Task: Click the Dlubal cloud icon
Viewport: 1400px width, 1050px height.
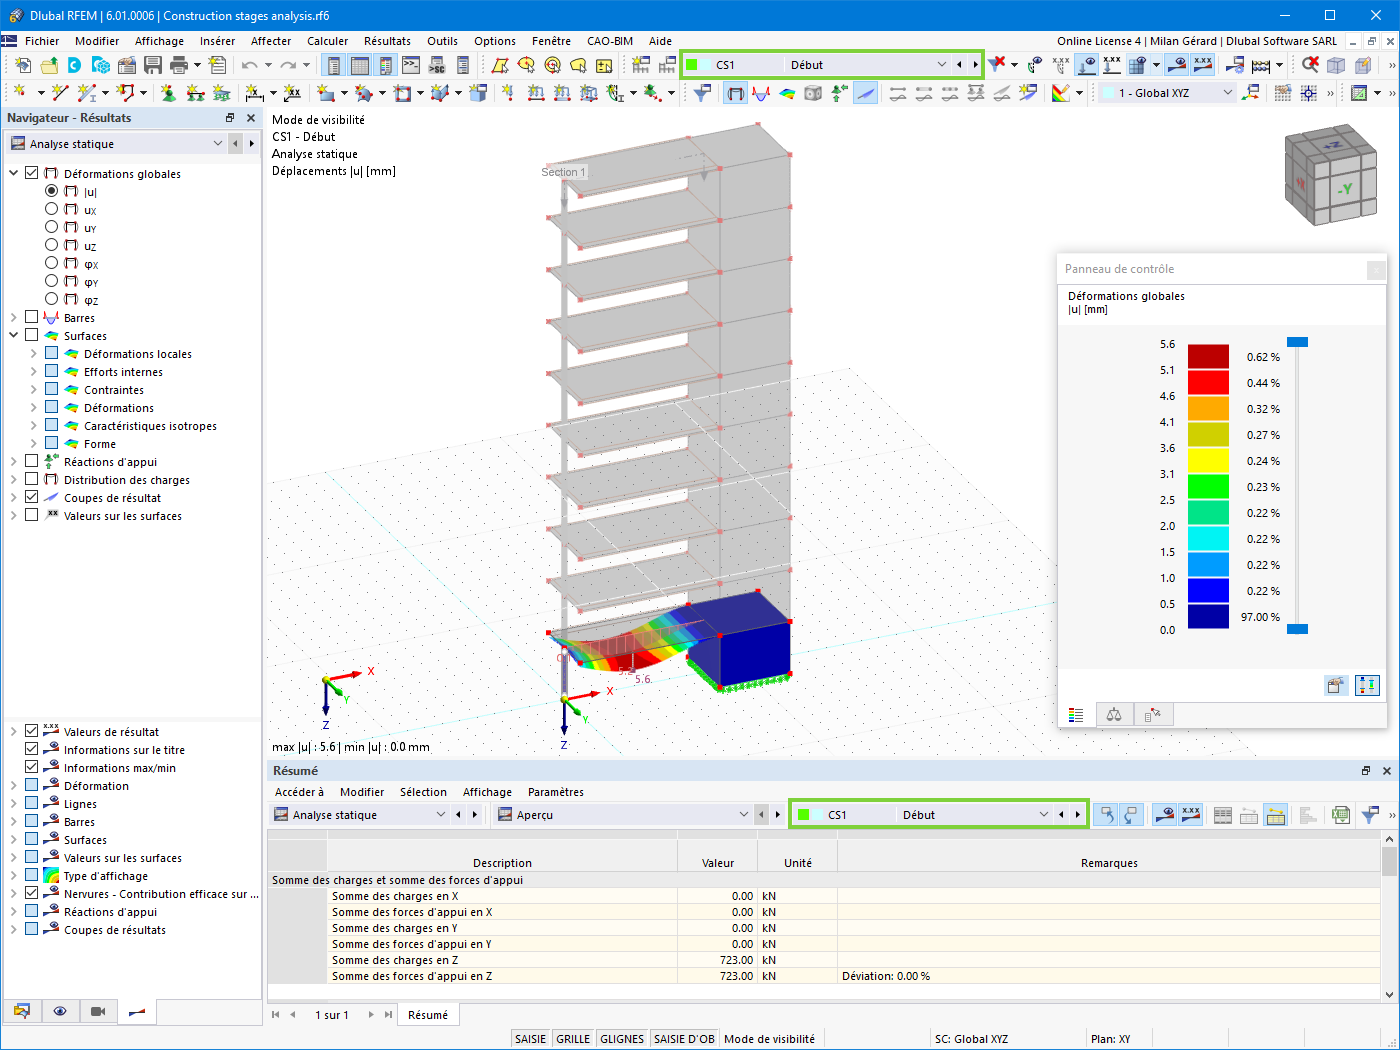Action: (75, 65)
